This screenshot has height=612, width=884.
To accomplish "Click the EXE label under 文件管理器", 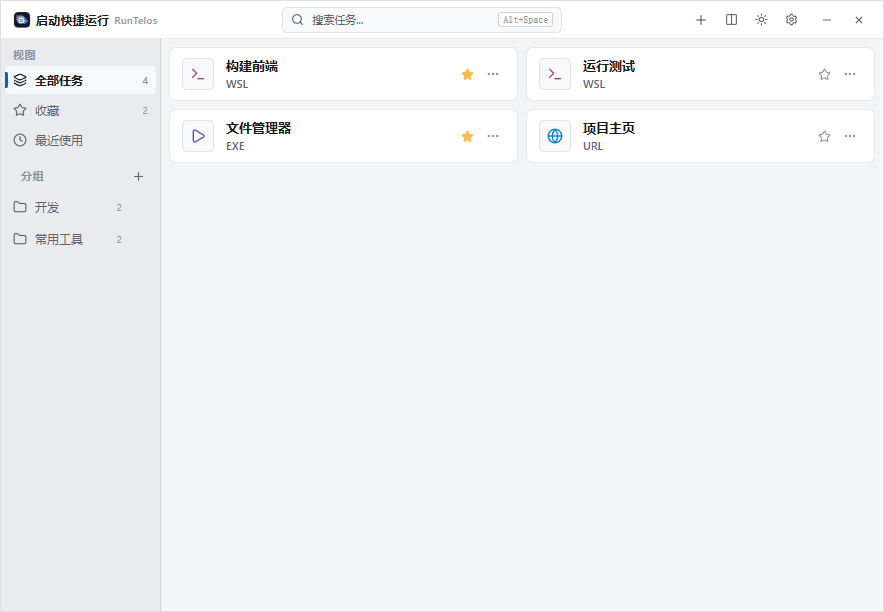I will (235, 146).
